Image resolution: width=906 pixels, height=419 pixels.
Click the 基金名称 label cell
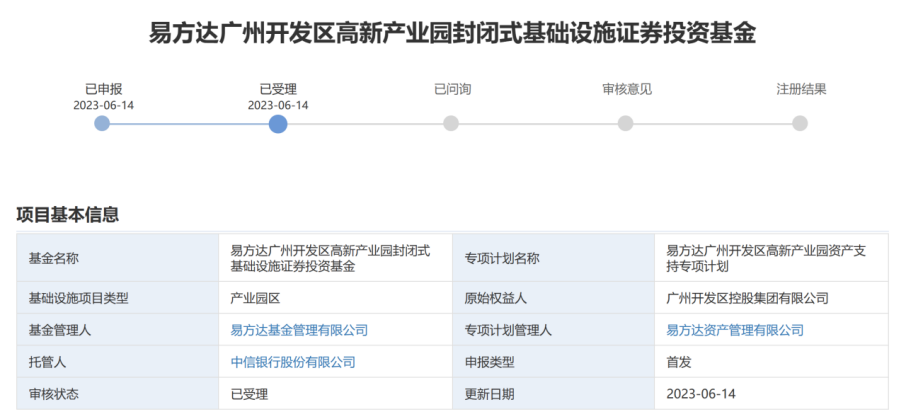pyautogui.click(x=118, y=258)
